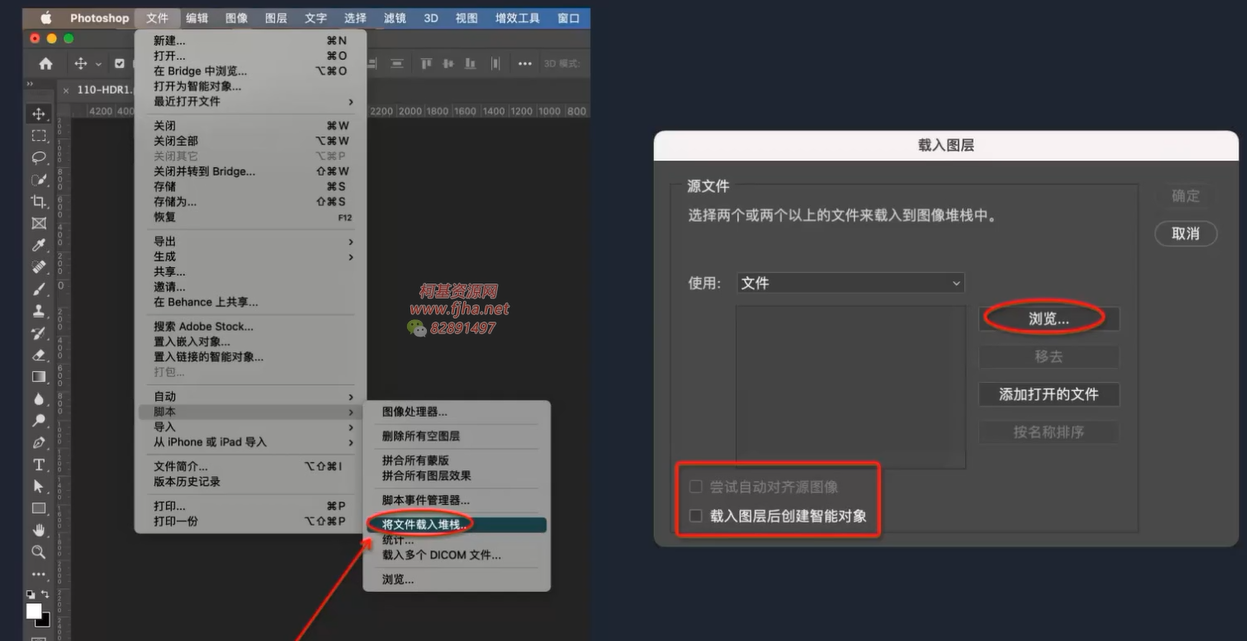Select the Type tool
The image size is (1247, 641).
pos(39,465)
